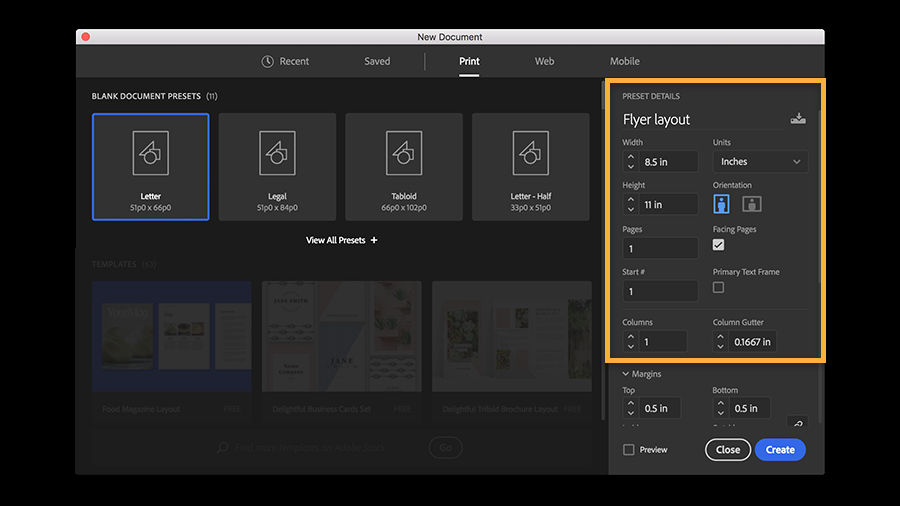Expand View All Presets
Screen dimensions: 900x506
tap(342, 240)
